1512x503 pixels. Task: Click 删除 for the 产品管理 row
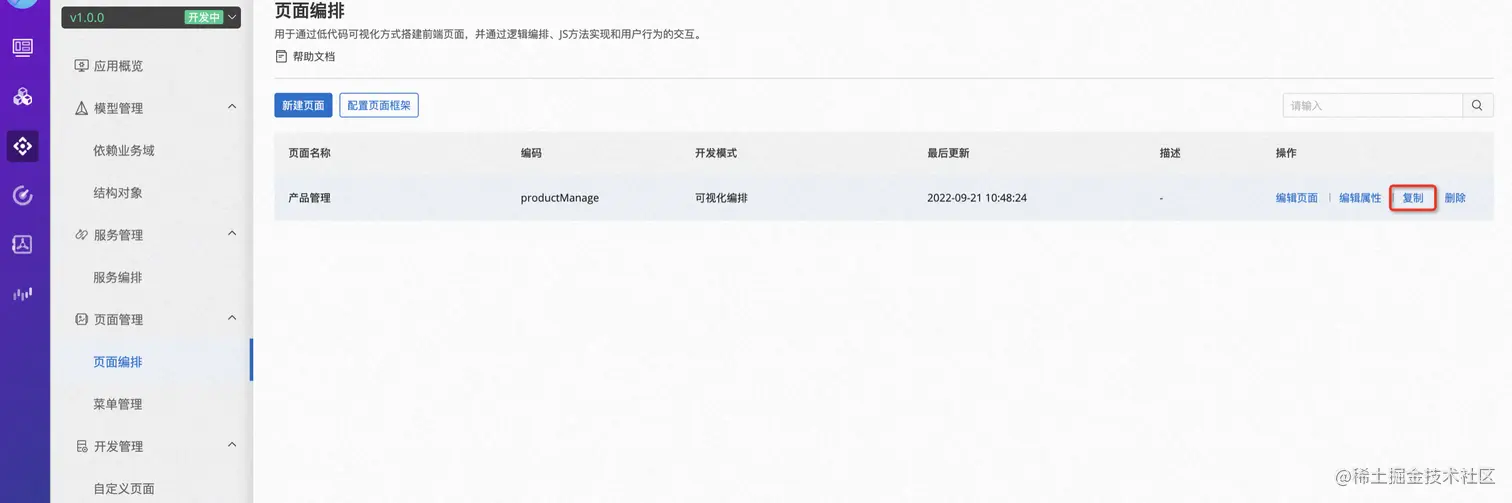coord(1455,198)
